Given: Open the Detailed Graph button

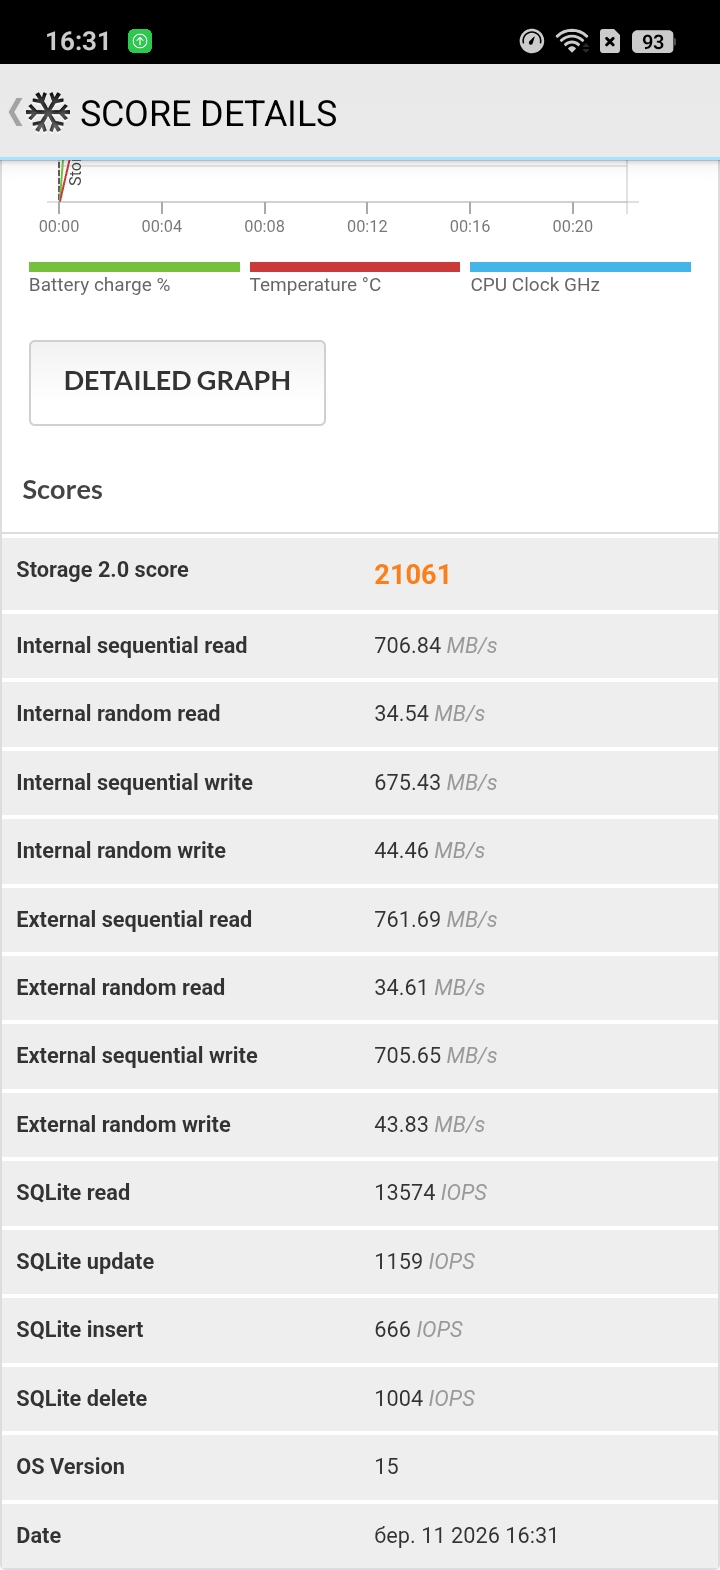Looking at the screenshot, I should pos(177,382).
